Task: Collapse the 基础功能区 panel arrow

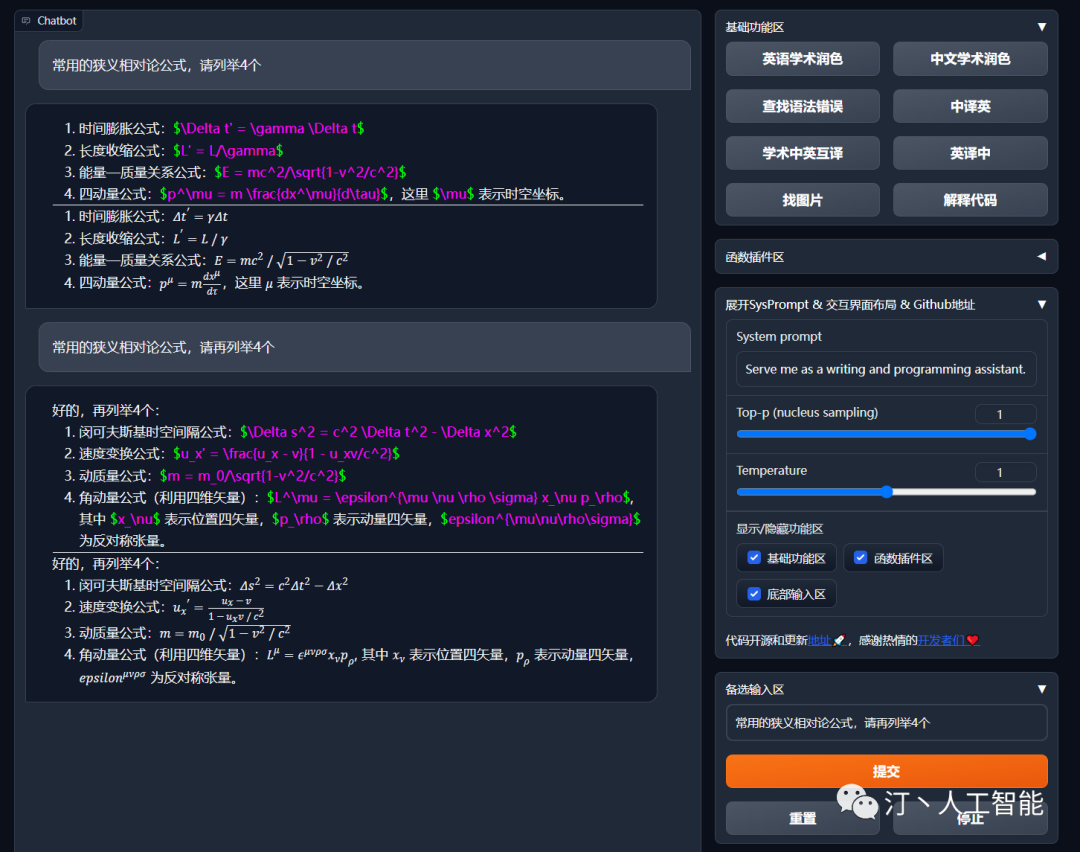Action: (1041, 27)
